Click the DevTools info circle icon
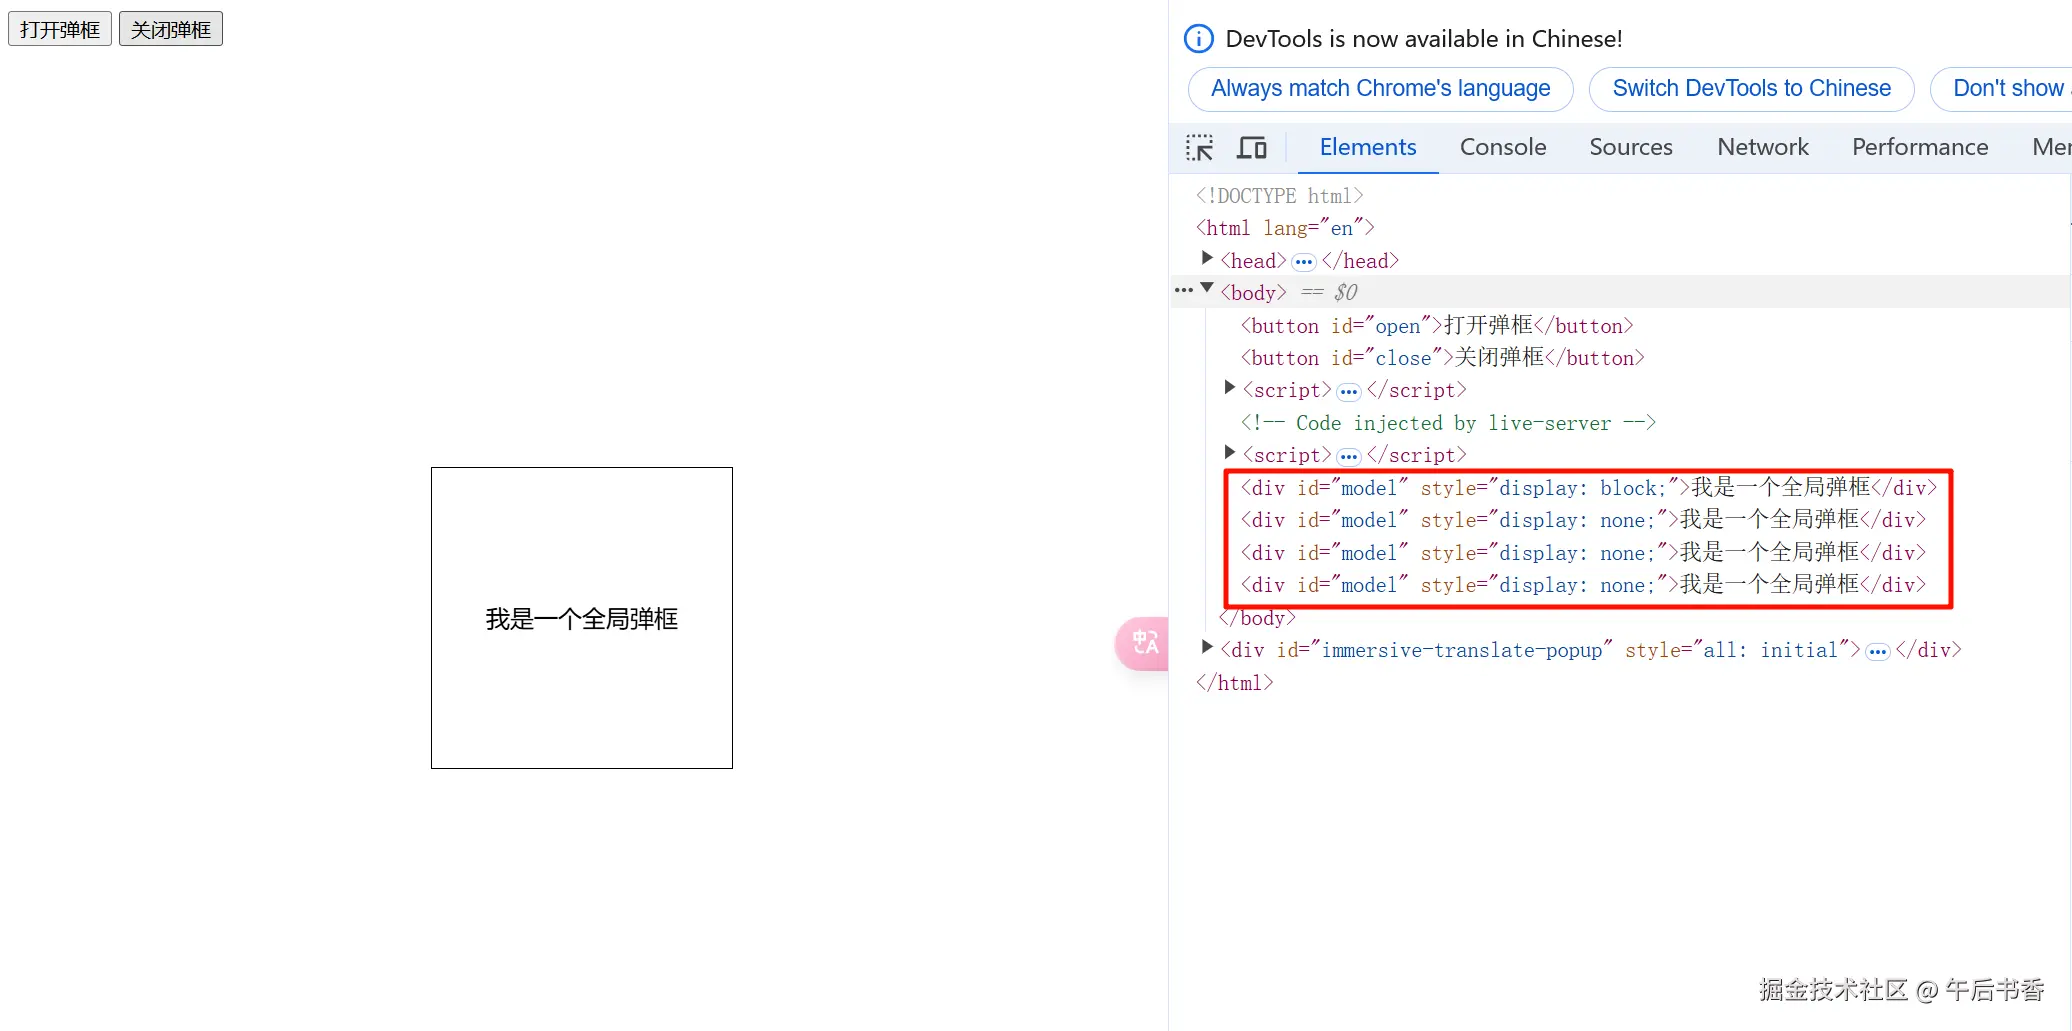Screen dimensions: 2072x1031 tap(1198, 39)
